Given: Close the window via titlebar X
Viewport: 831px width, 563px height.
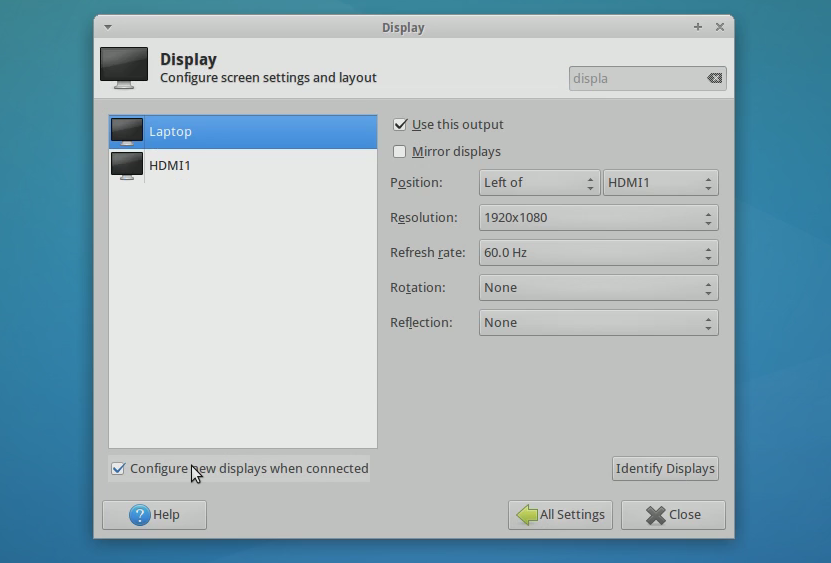Looking at the screenshot, I should pyautogui.click(x=720, y=27).
